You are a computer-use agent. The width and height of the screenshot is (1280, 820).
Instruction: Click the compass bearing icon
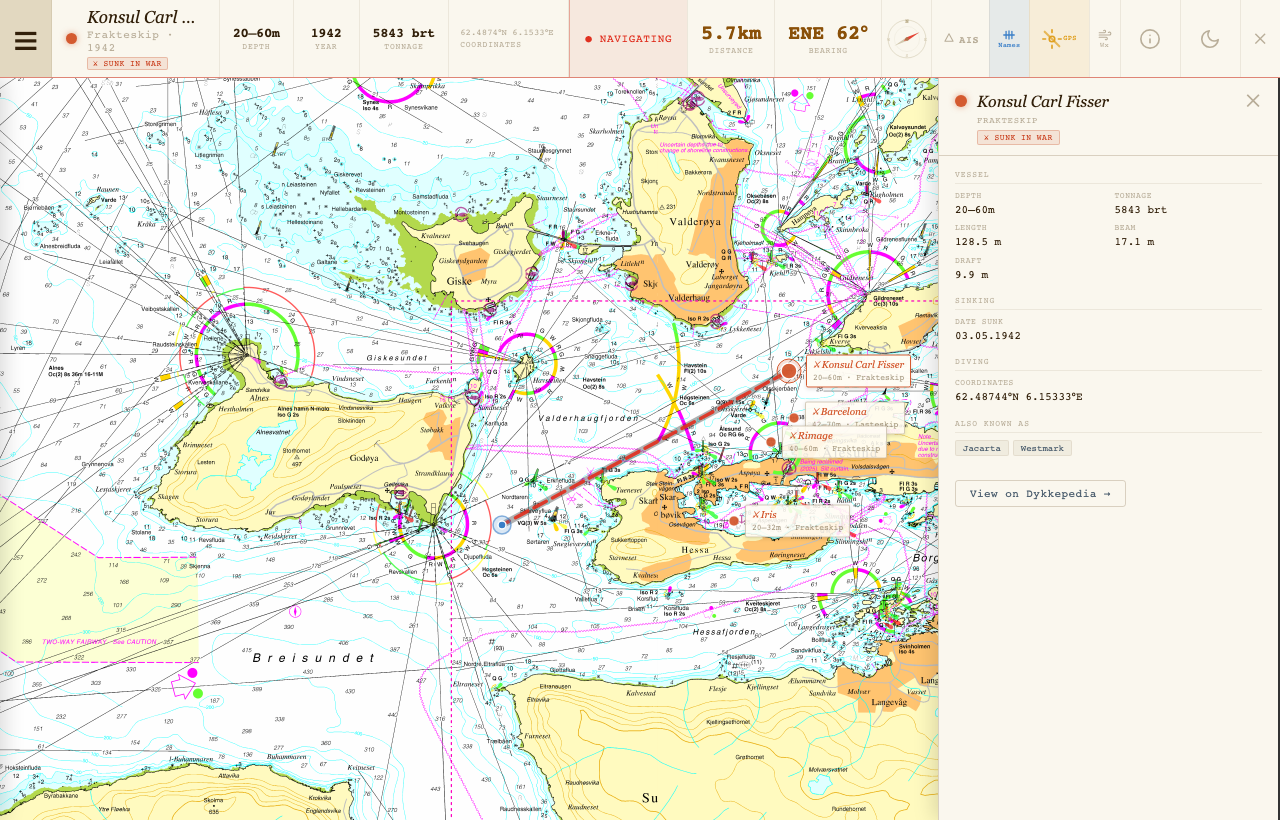(907, 39)
